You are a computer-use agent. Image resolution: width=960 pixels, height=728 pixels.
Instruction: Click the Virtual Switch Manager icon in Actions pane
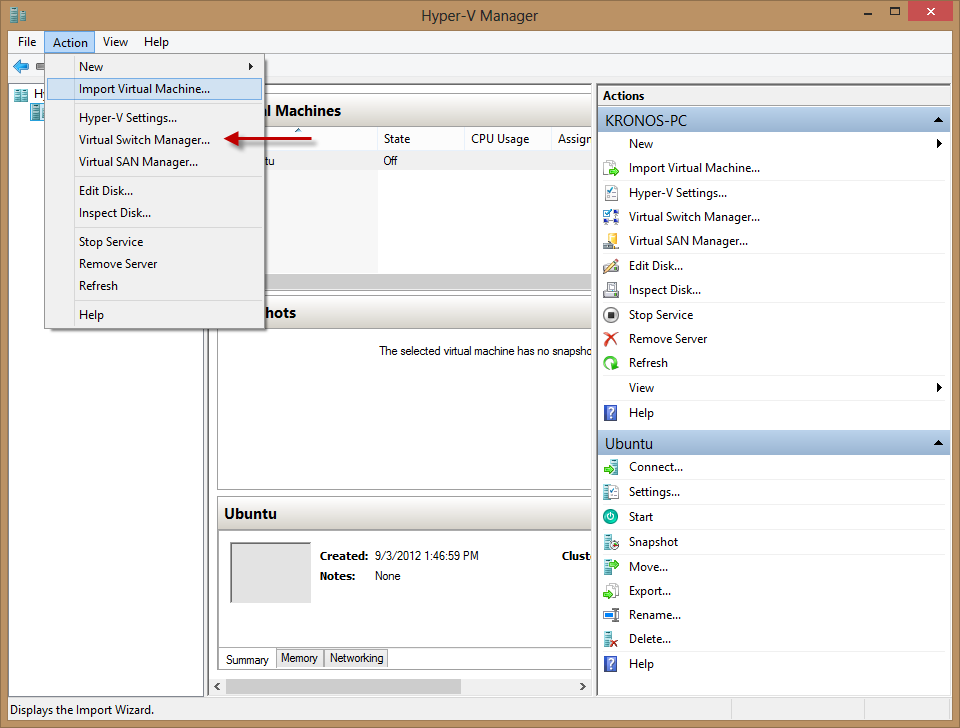tap(611, 217)
